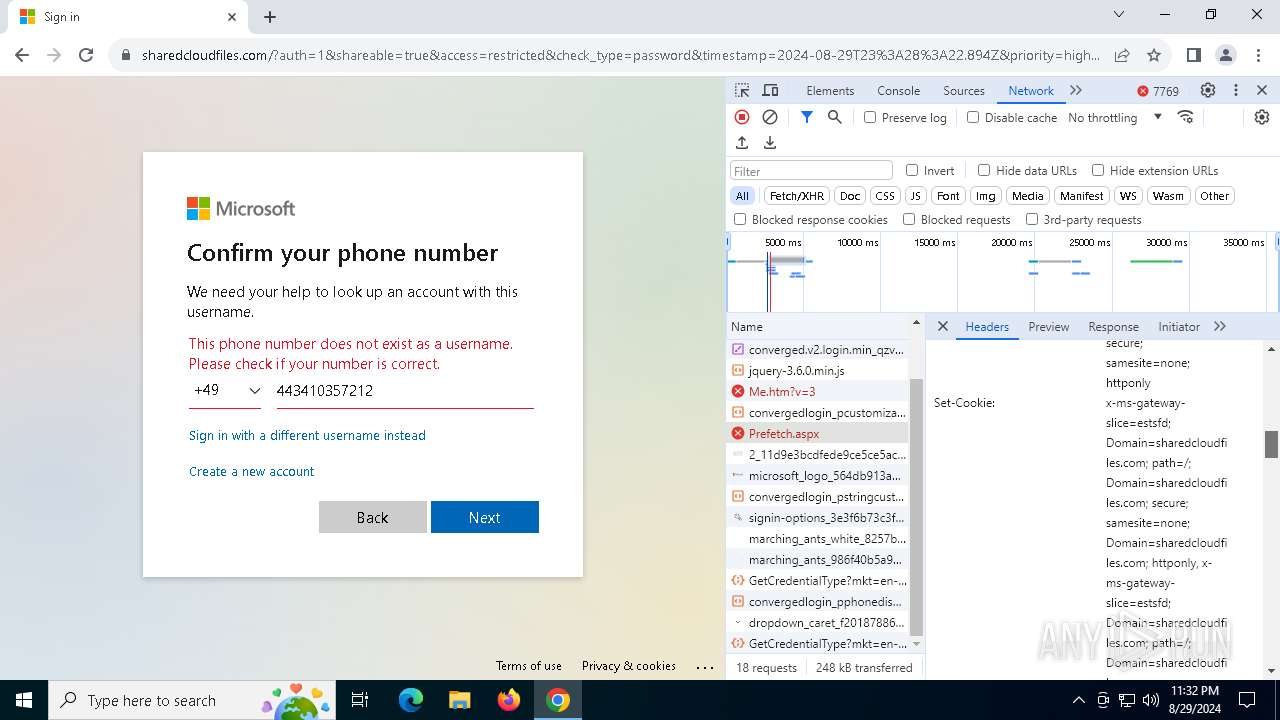
Task: Open Network settings gear in toolbar
Action: click(1262, 117)
